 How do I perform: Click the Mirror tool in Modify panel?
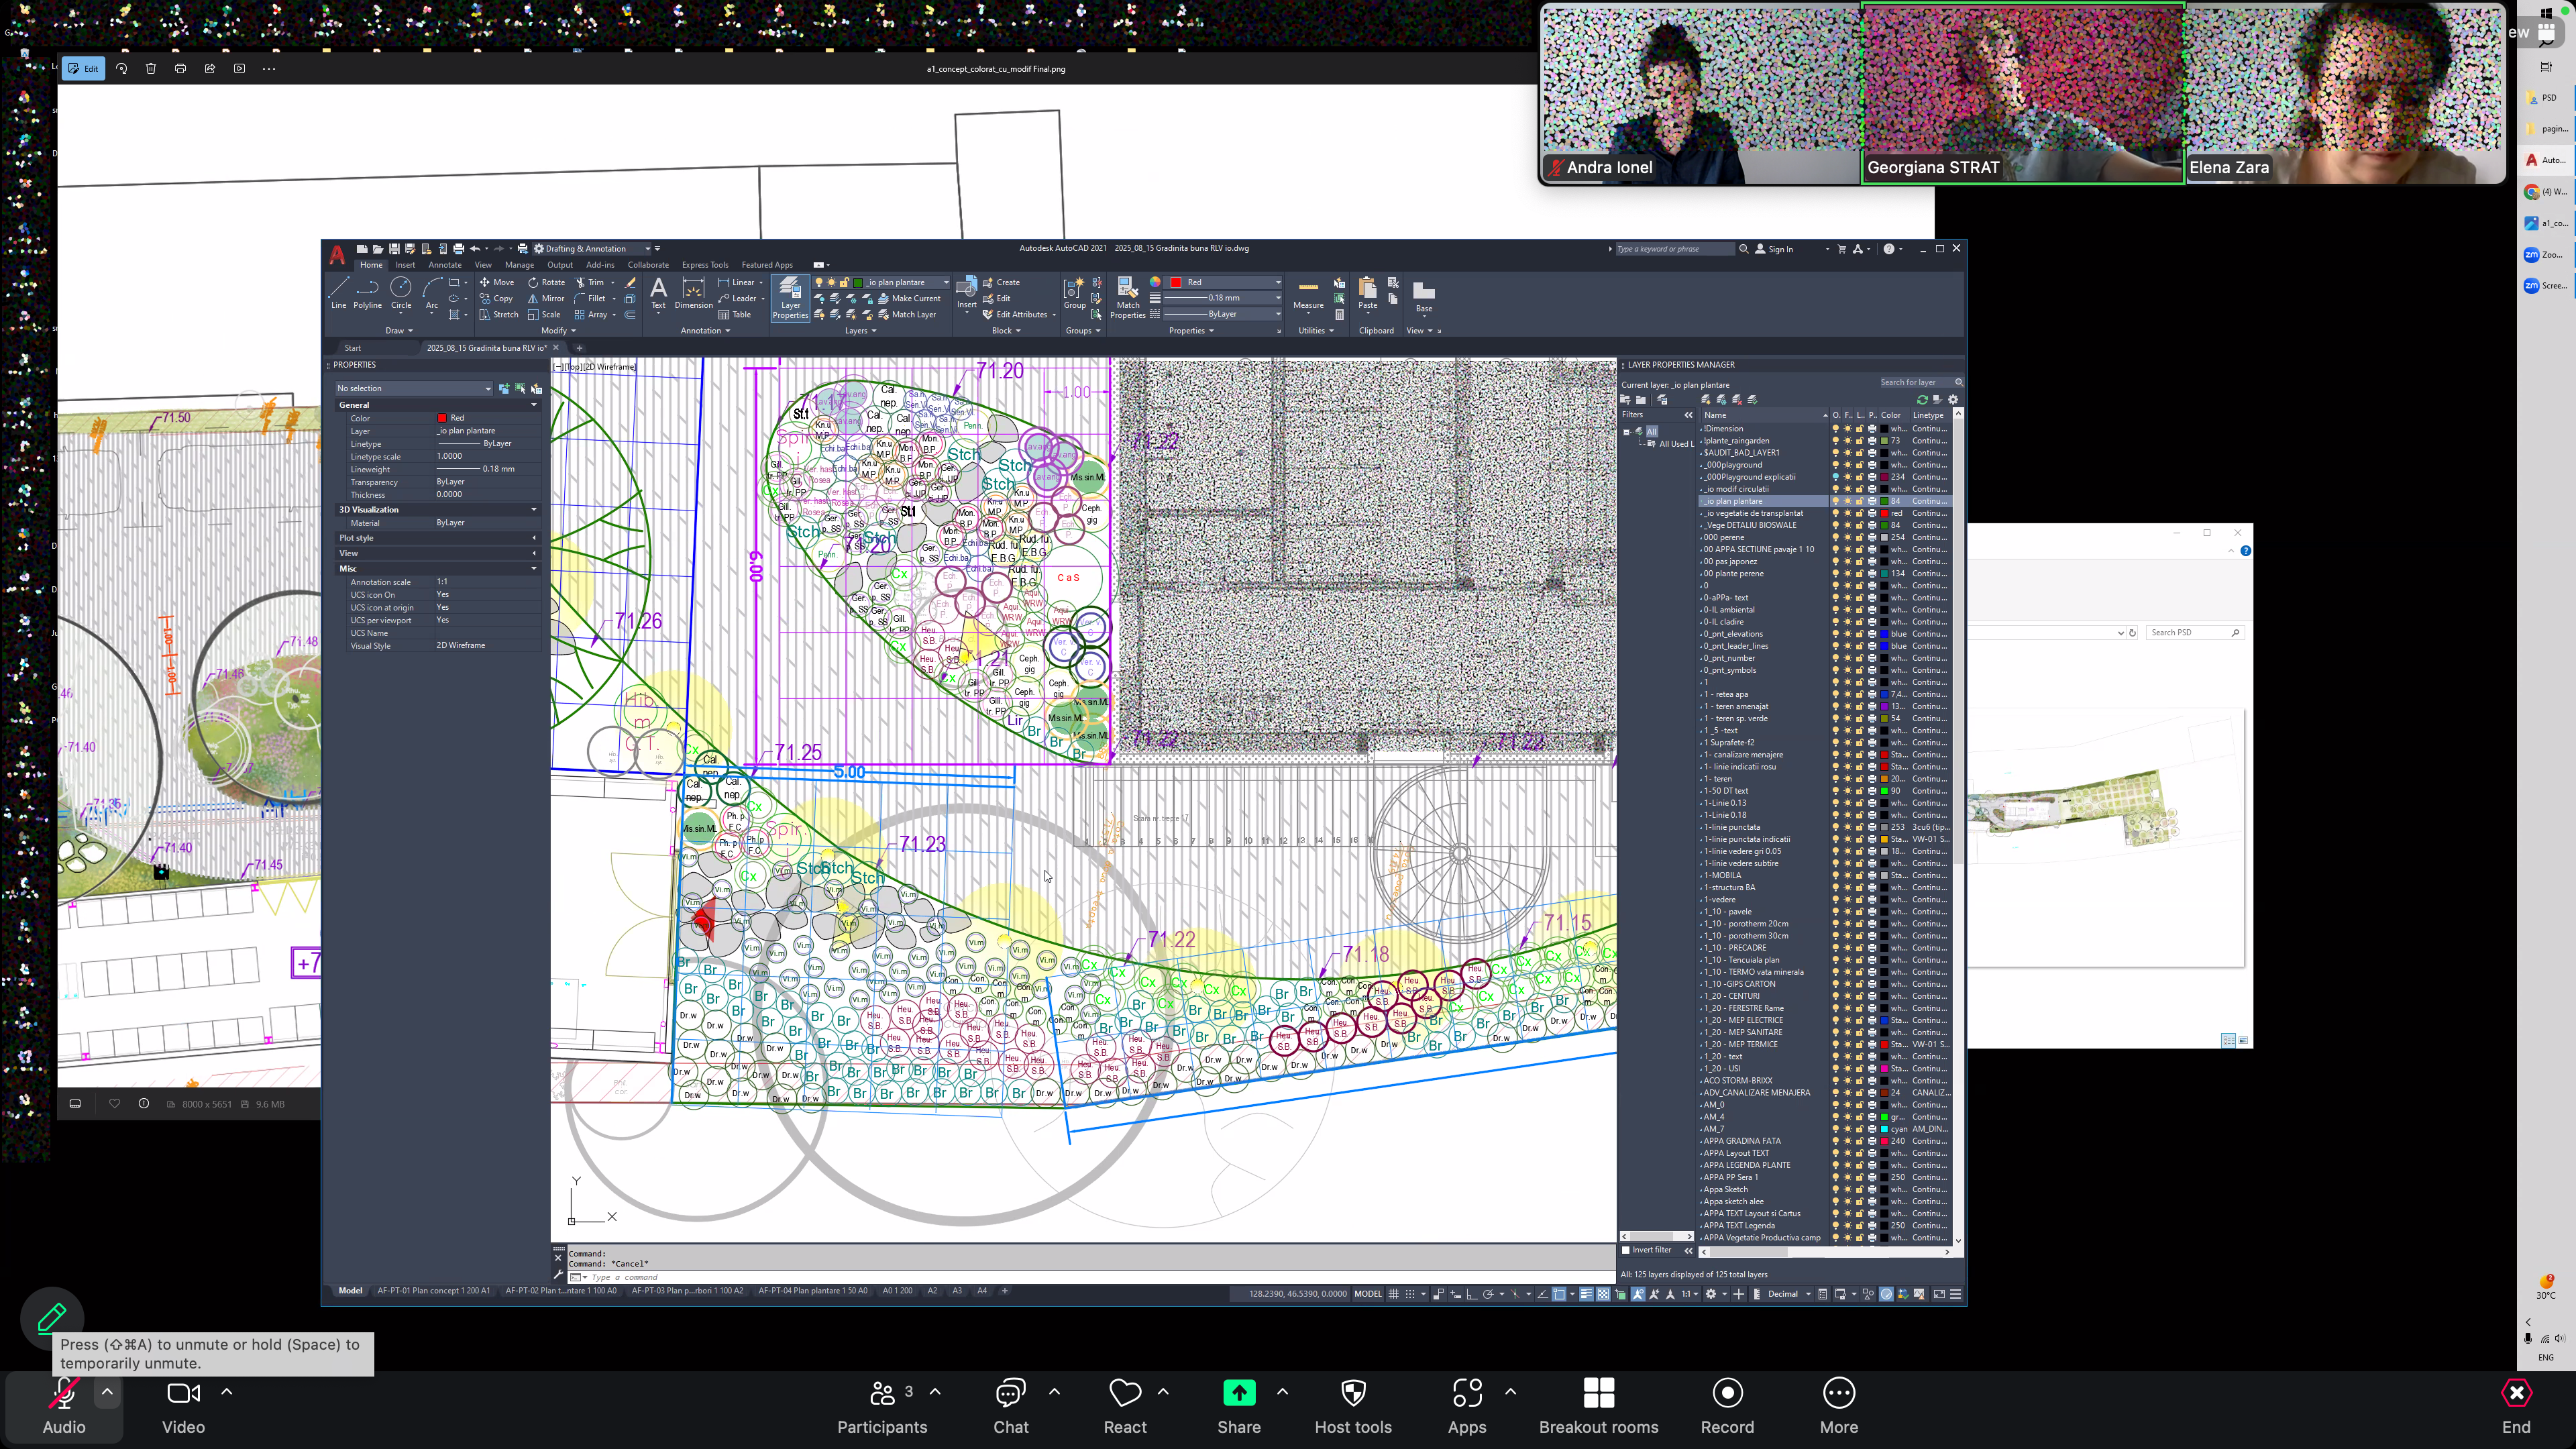pos(546,298)
